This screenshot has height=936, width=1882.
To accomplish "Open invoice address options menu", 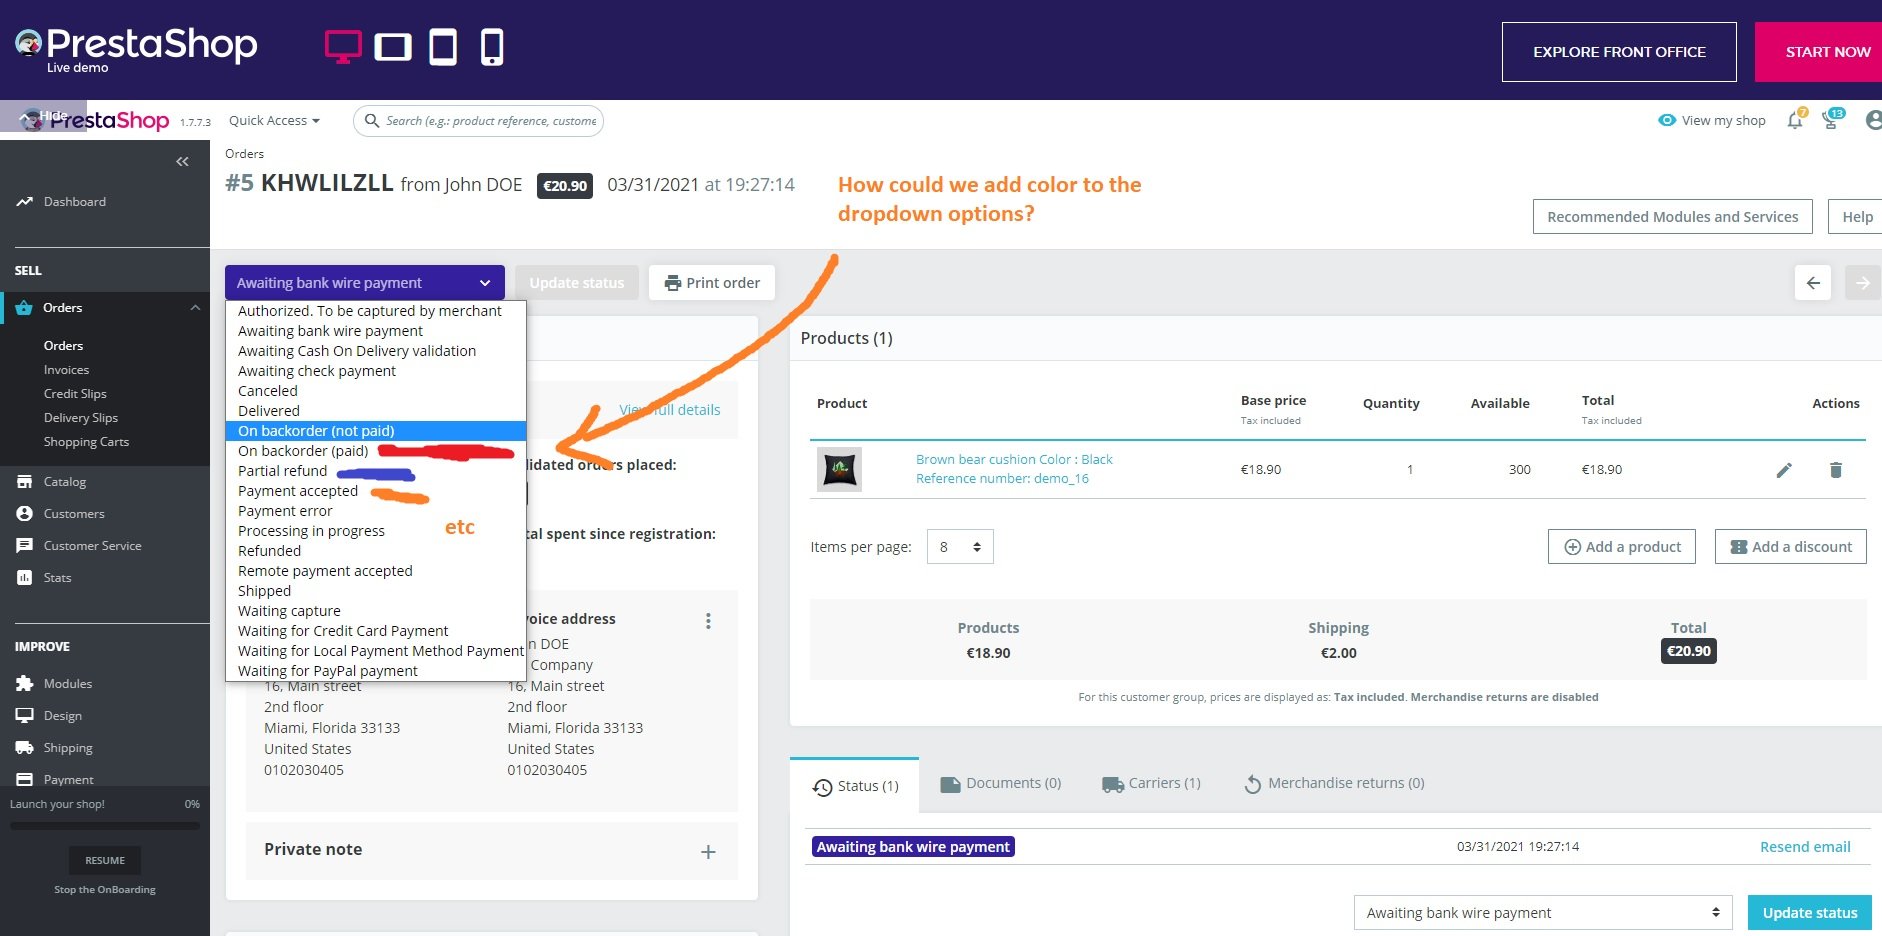I will tap(708, 621).
